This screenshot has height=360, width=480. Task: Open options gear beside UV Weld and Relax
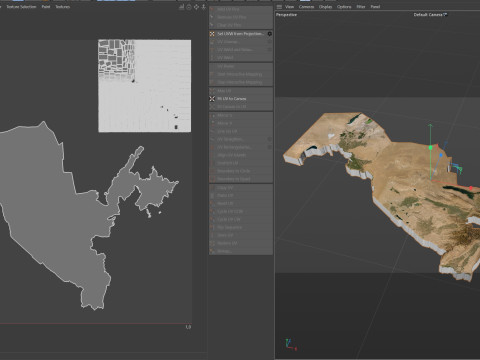click(269, 50)
